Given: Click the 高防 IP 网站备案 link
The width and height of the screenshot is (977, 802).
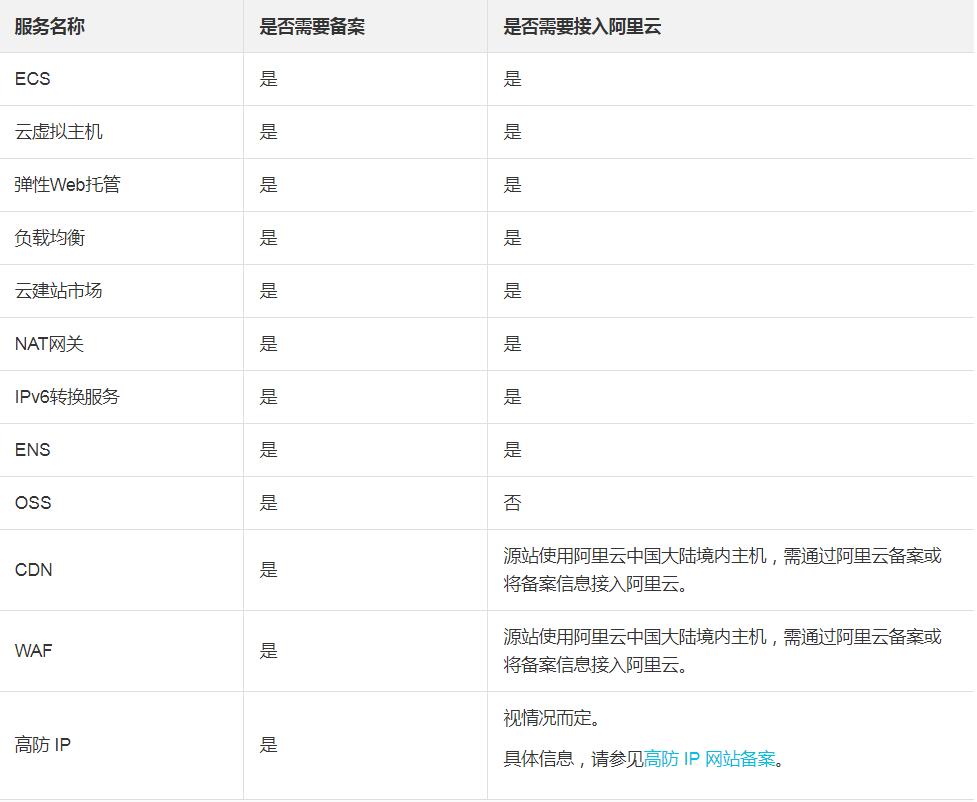Looking at the screenshot, I should tap(716, 761).
